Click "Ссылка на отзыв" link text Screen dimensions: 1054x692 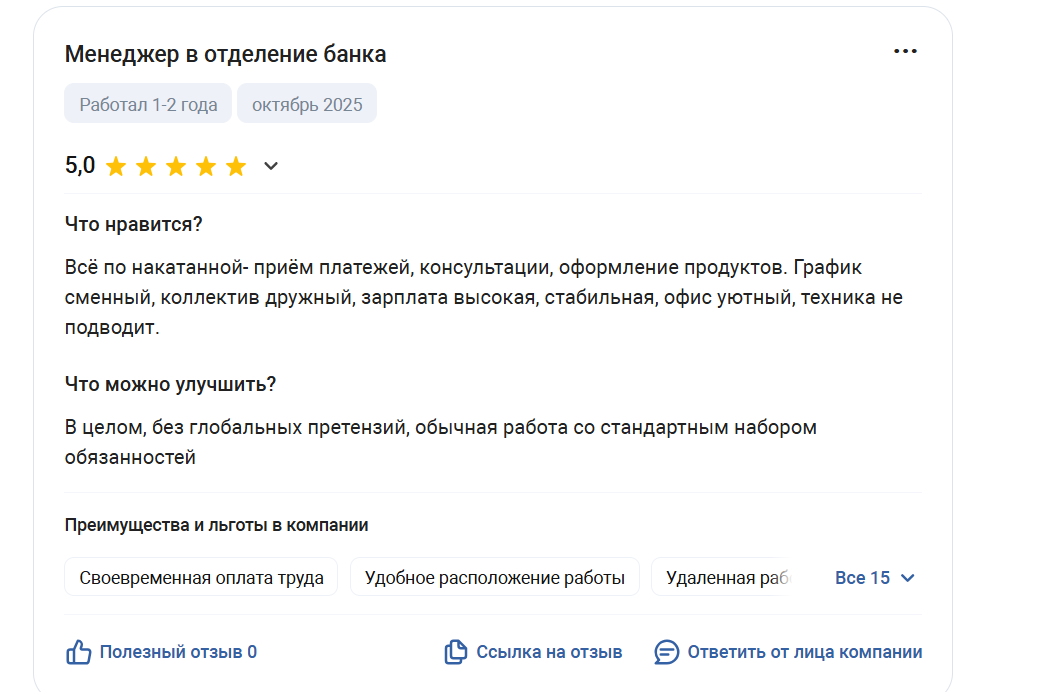(x=549, y=653)
